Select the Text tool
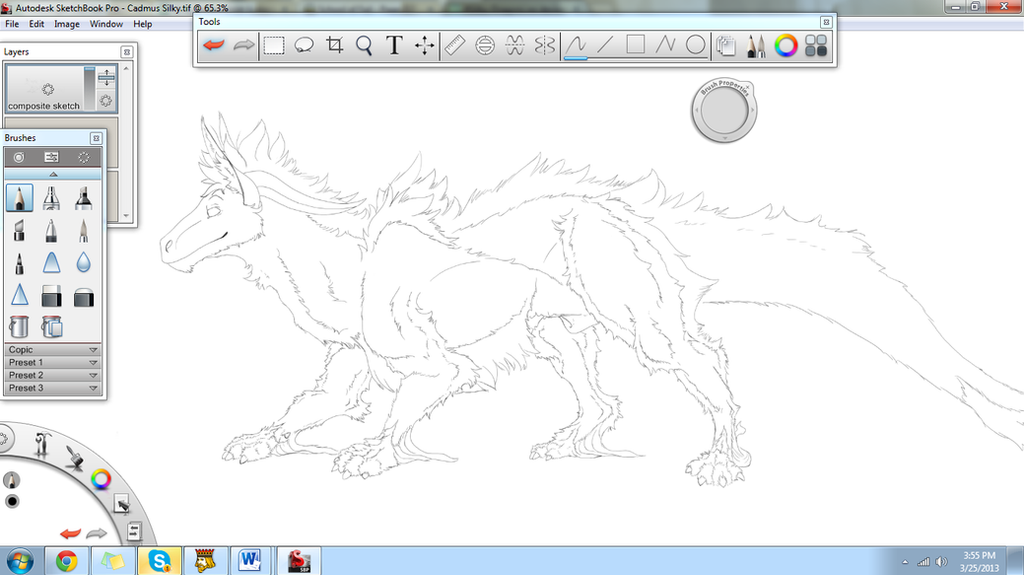This screenshot has height=575, width=1024. tap(394, 46)
